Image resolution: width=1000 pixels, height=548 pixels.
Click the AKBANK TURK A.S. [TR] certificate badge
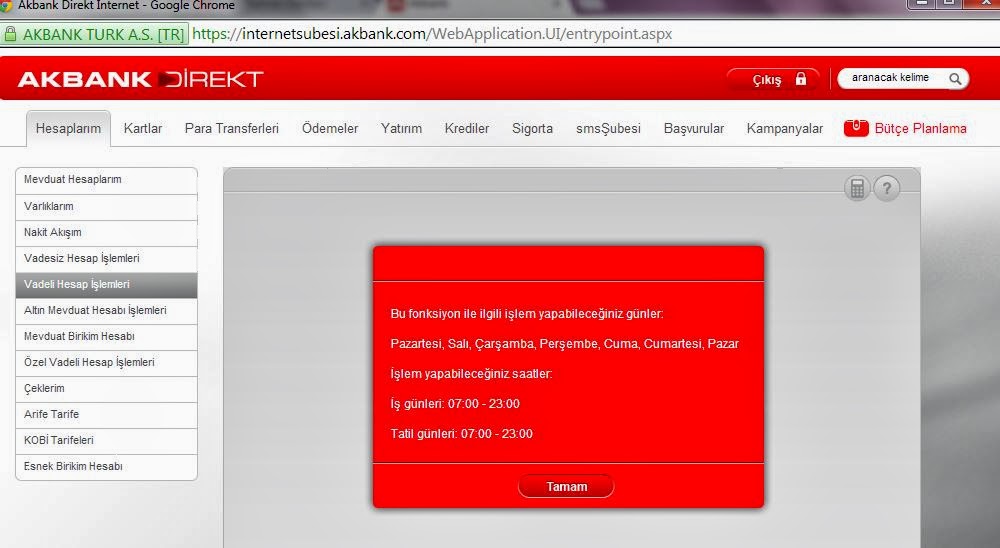94,34
